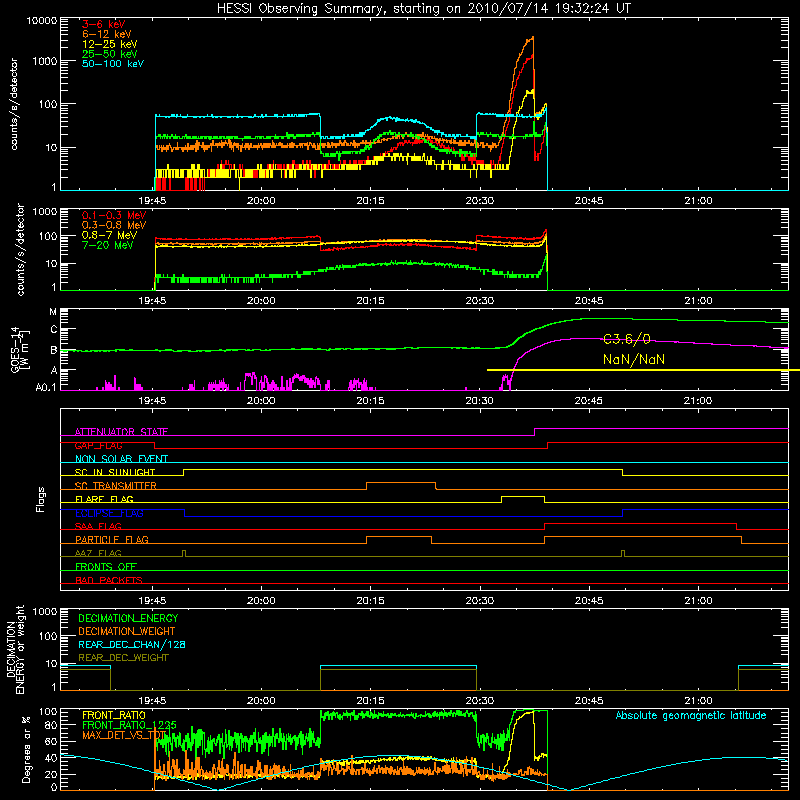Click the PARTICLE_FLAG label

112,539
